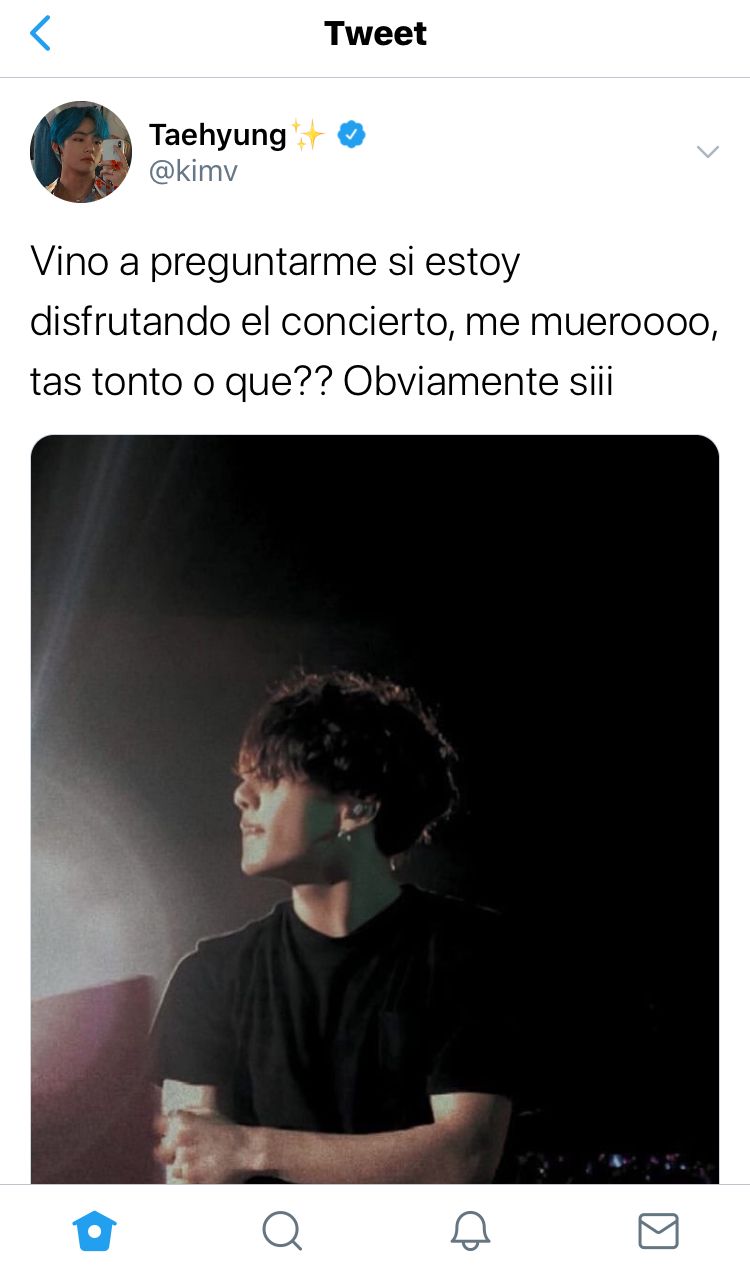Tap the blue verified badge
The image size is (750, 1283).
tap(350, 134)
